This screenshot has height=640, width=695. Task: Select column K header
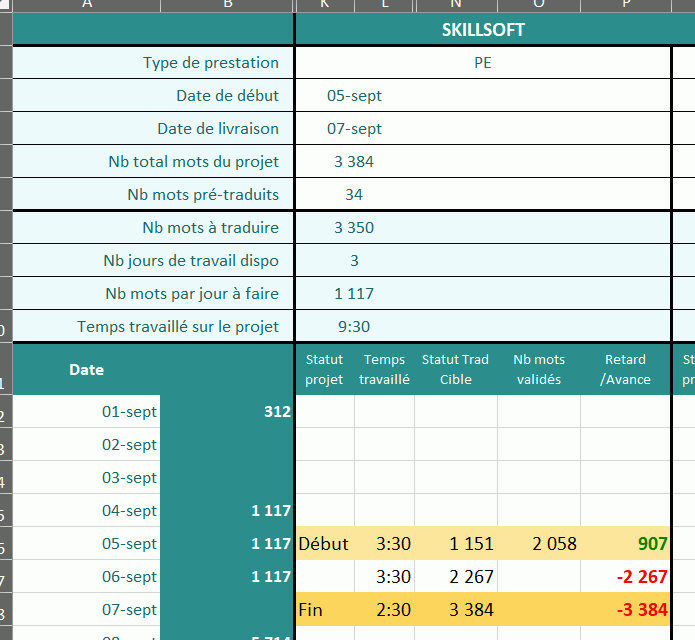pos(325,5)
